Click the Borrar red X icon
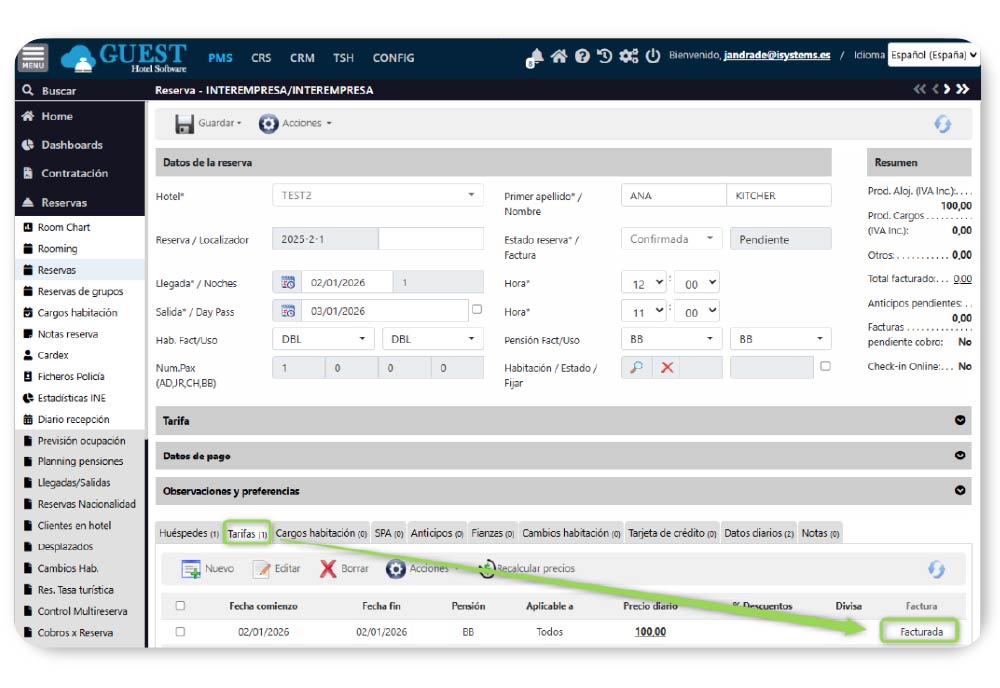 (x=328, y=569)
